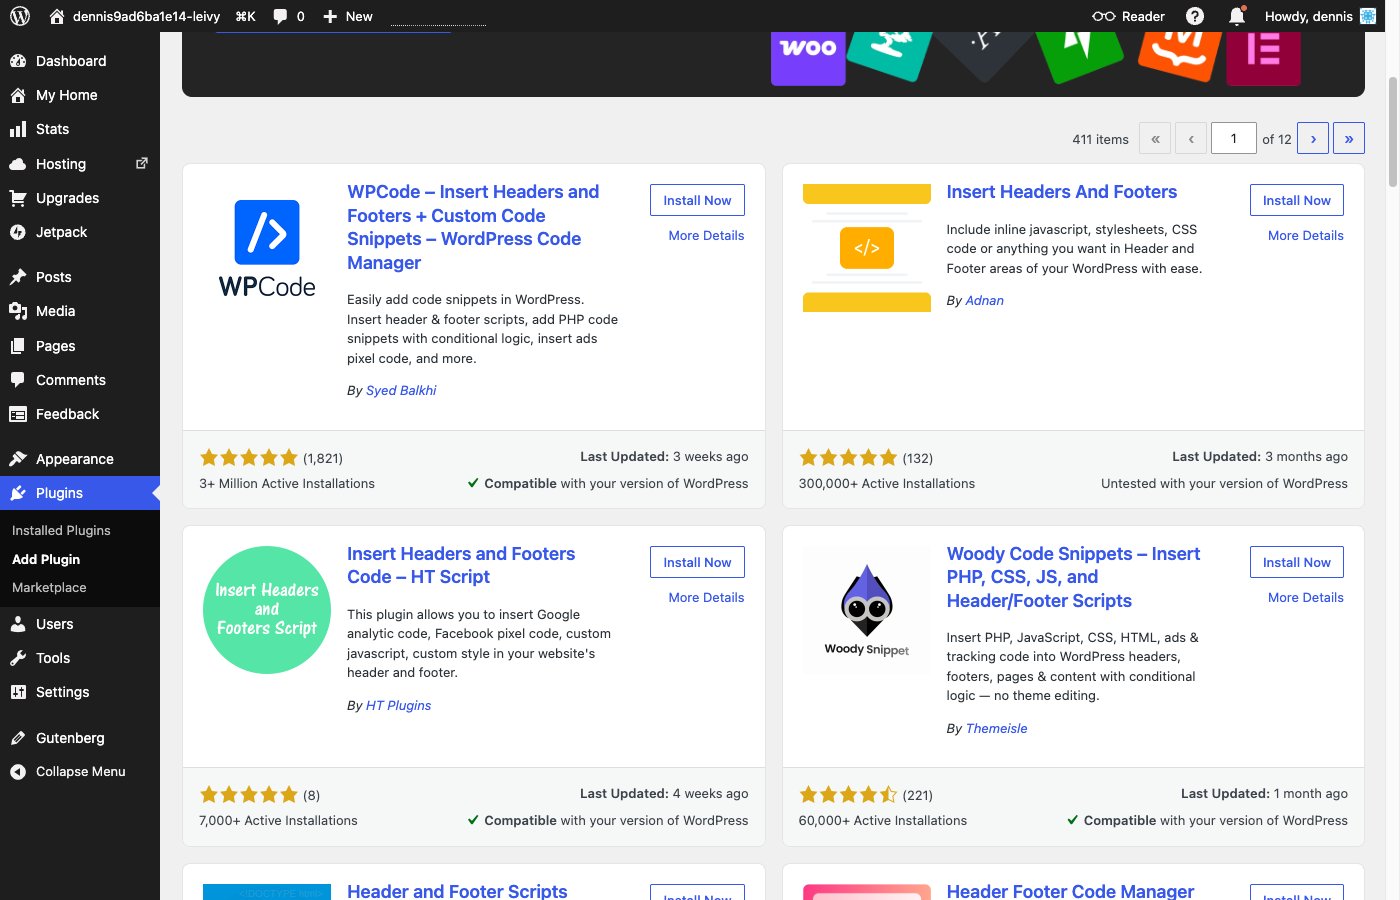Image resolution: width=1400 pixels, height=900 pixels.
Task: Go to My Home in sidebar
Action: pos(80,95)
